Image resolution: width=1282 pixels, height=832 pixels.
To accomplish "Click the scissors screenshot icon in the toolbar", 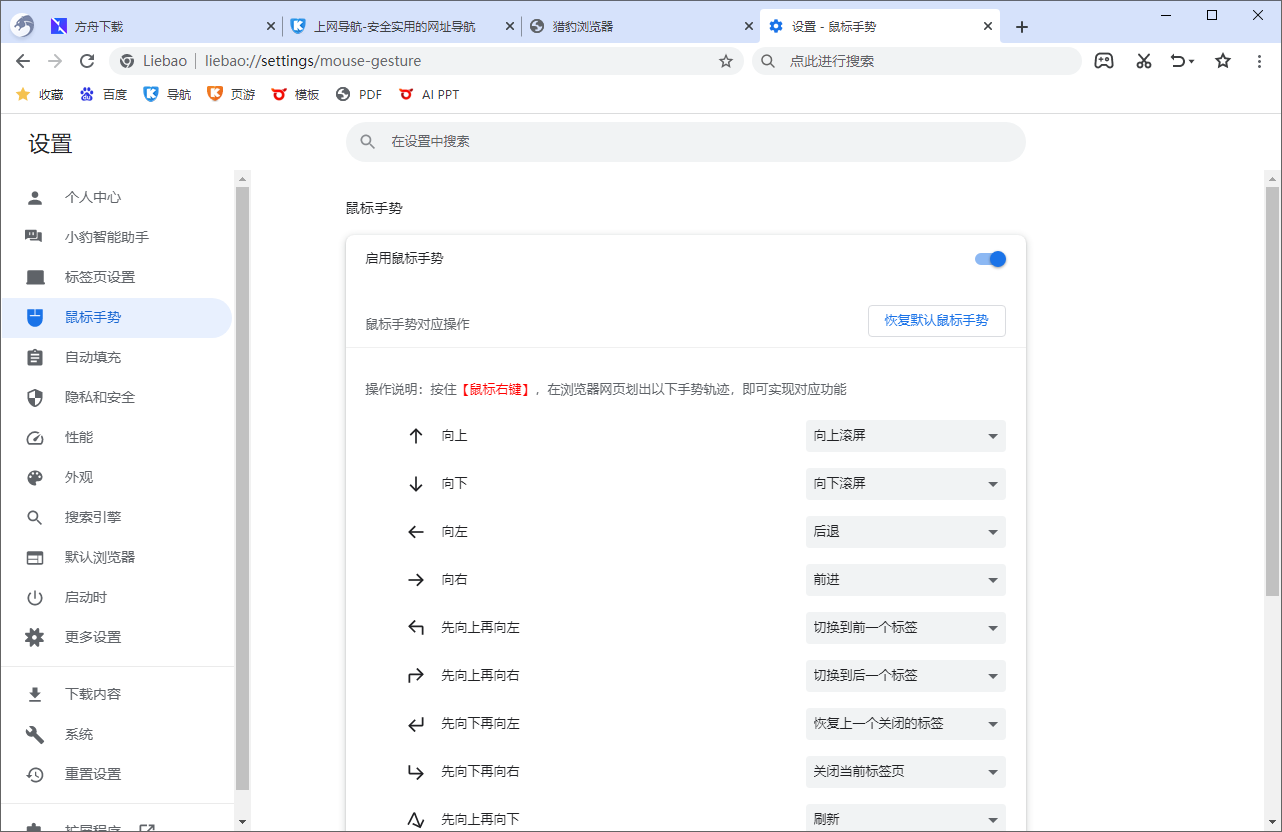I will click(1143, 61).
